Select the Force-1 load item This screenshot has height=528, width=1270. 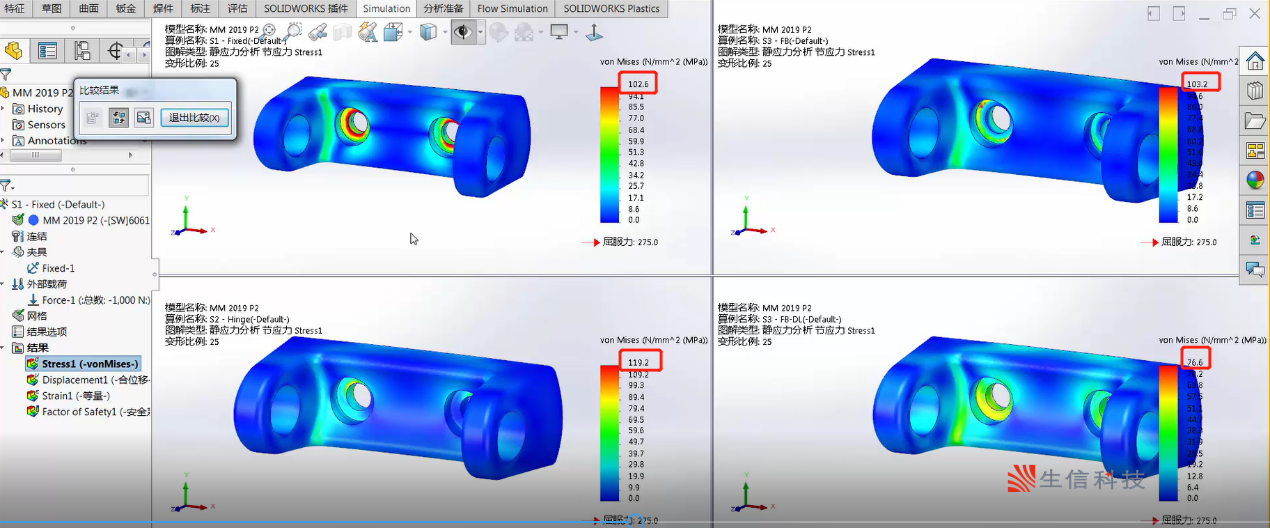pyautogui.click(x=88, y=300)
